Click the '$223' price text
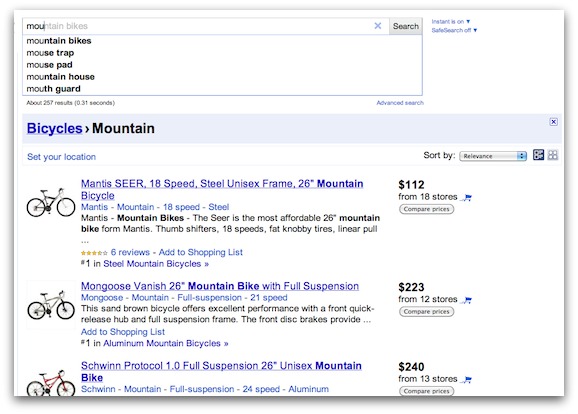The height and width of the screenshot is (414, 578). pyautogui.click(x=411, y=288)
